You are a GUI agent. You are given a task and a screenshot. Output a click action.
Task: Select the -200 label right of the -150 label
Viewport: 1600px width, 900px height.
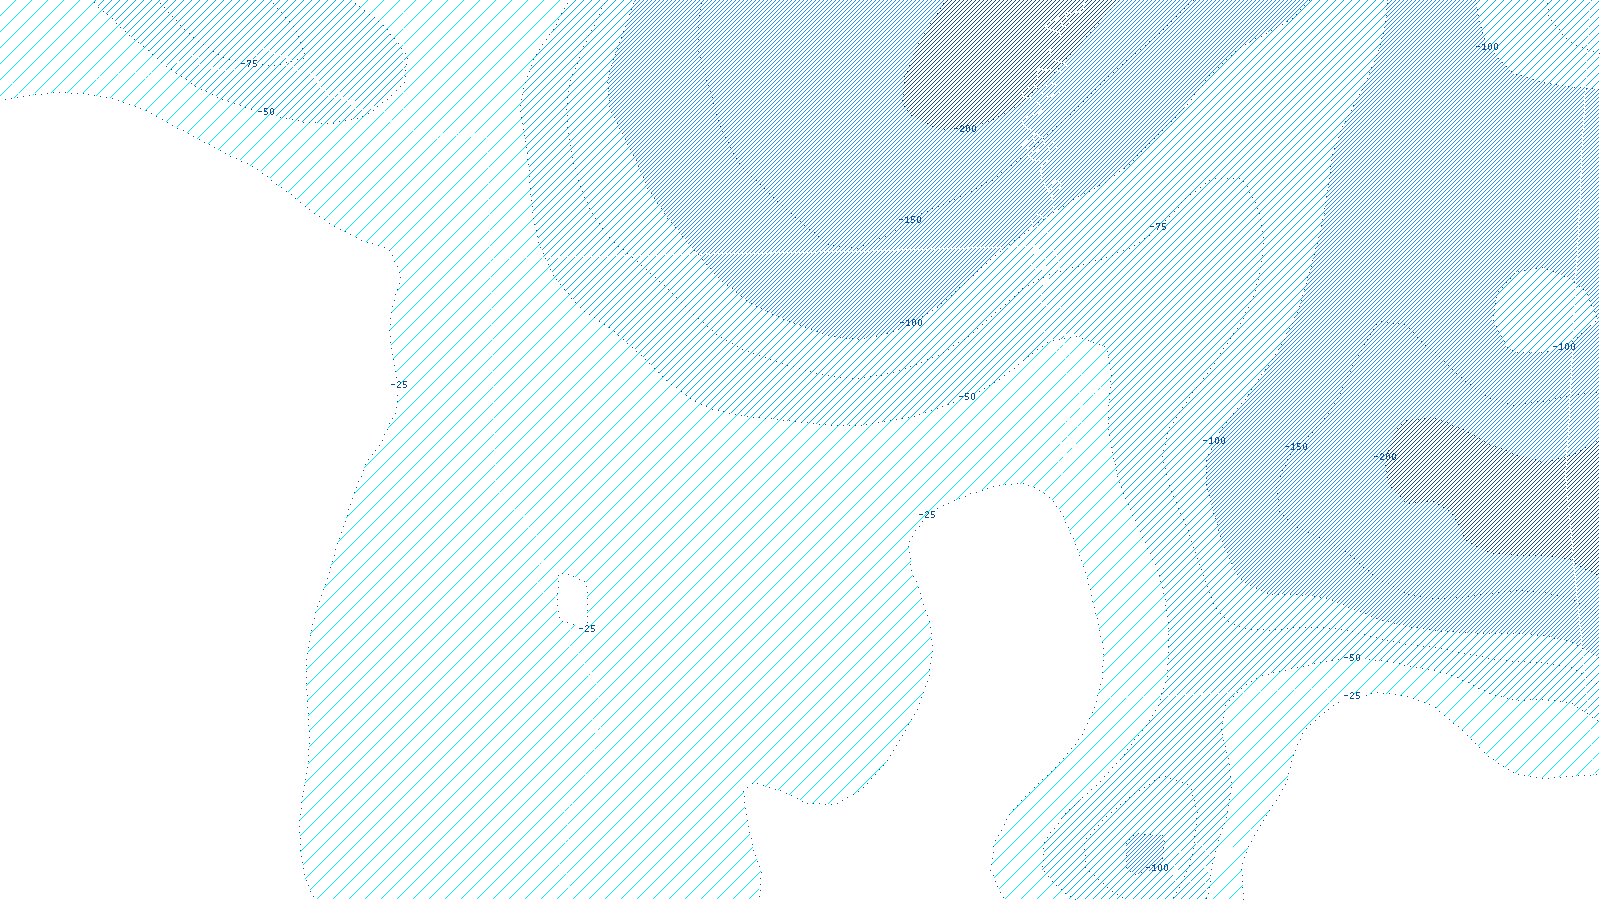[x=1384, y=457]
